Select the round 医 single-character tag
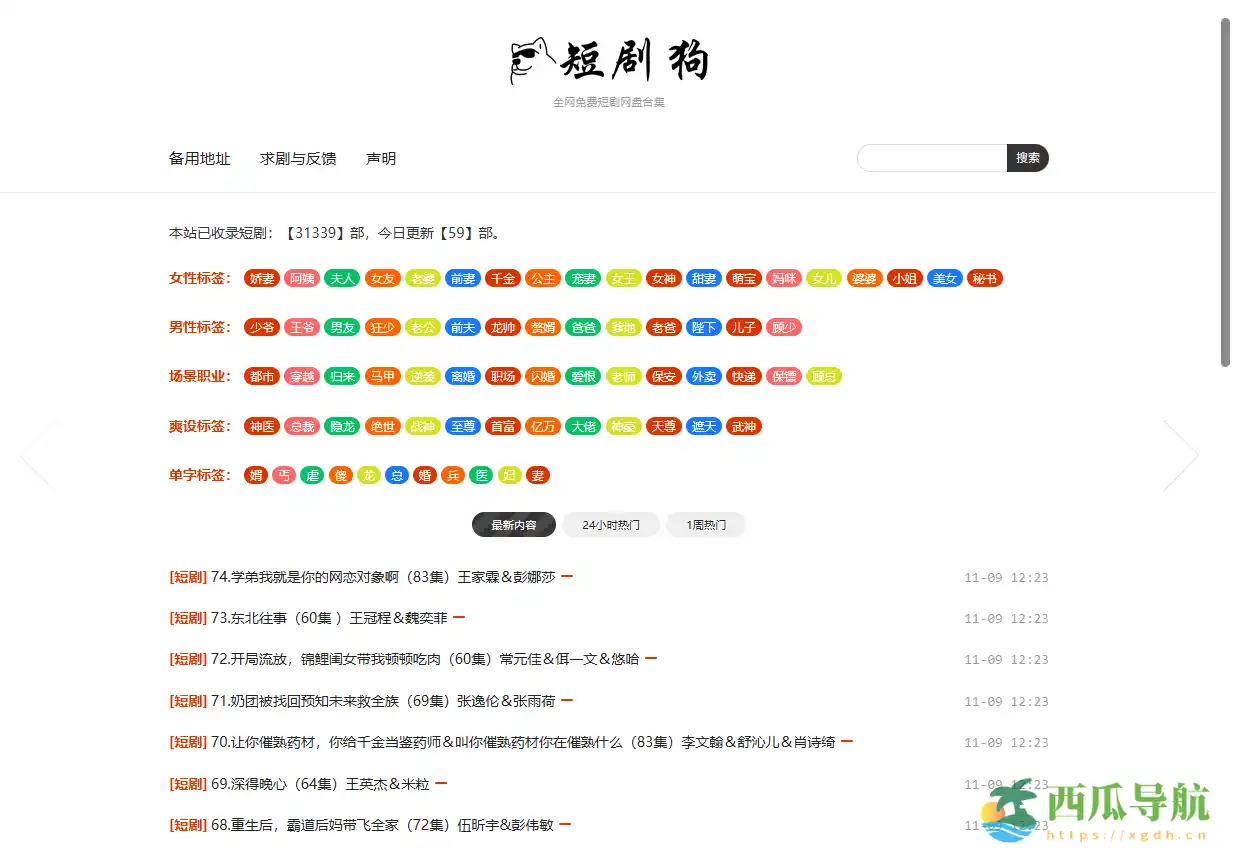Viewport: 1233px width, 859px height. (x=481, y=475)
